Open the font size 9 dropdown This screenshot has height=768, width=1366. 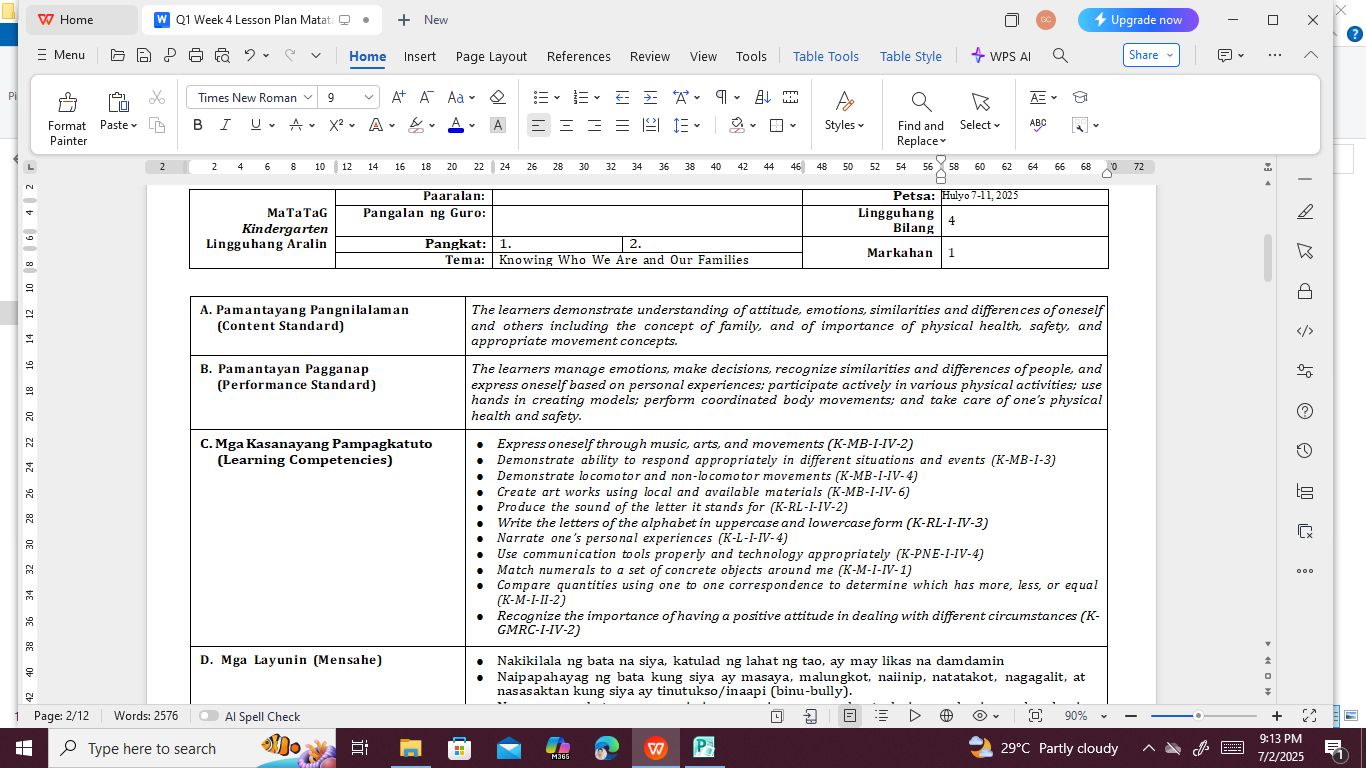(x=369, y=97)
